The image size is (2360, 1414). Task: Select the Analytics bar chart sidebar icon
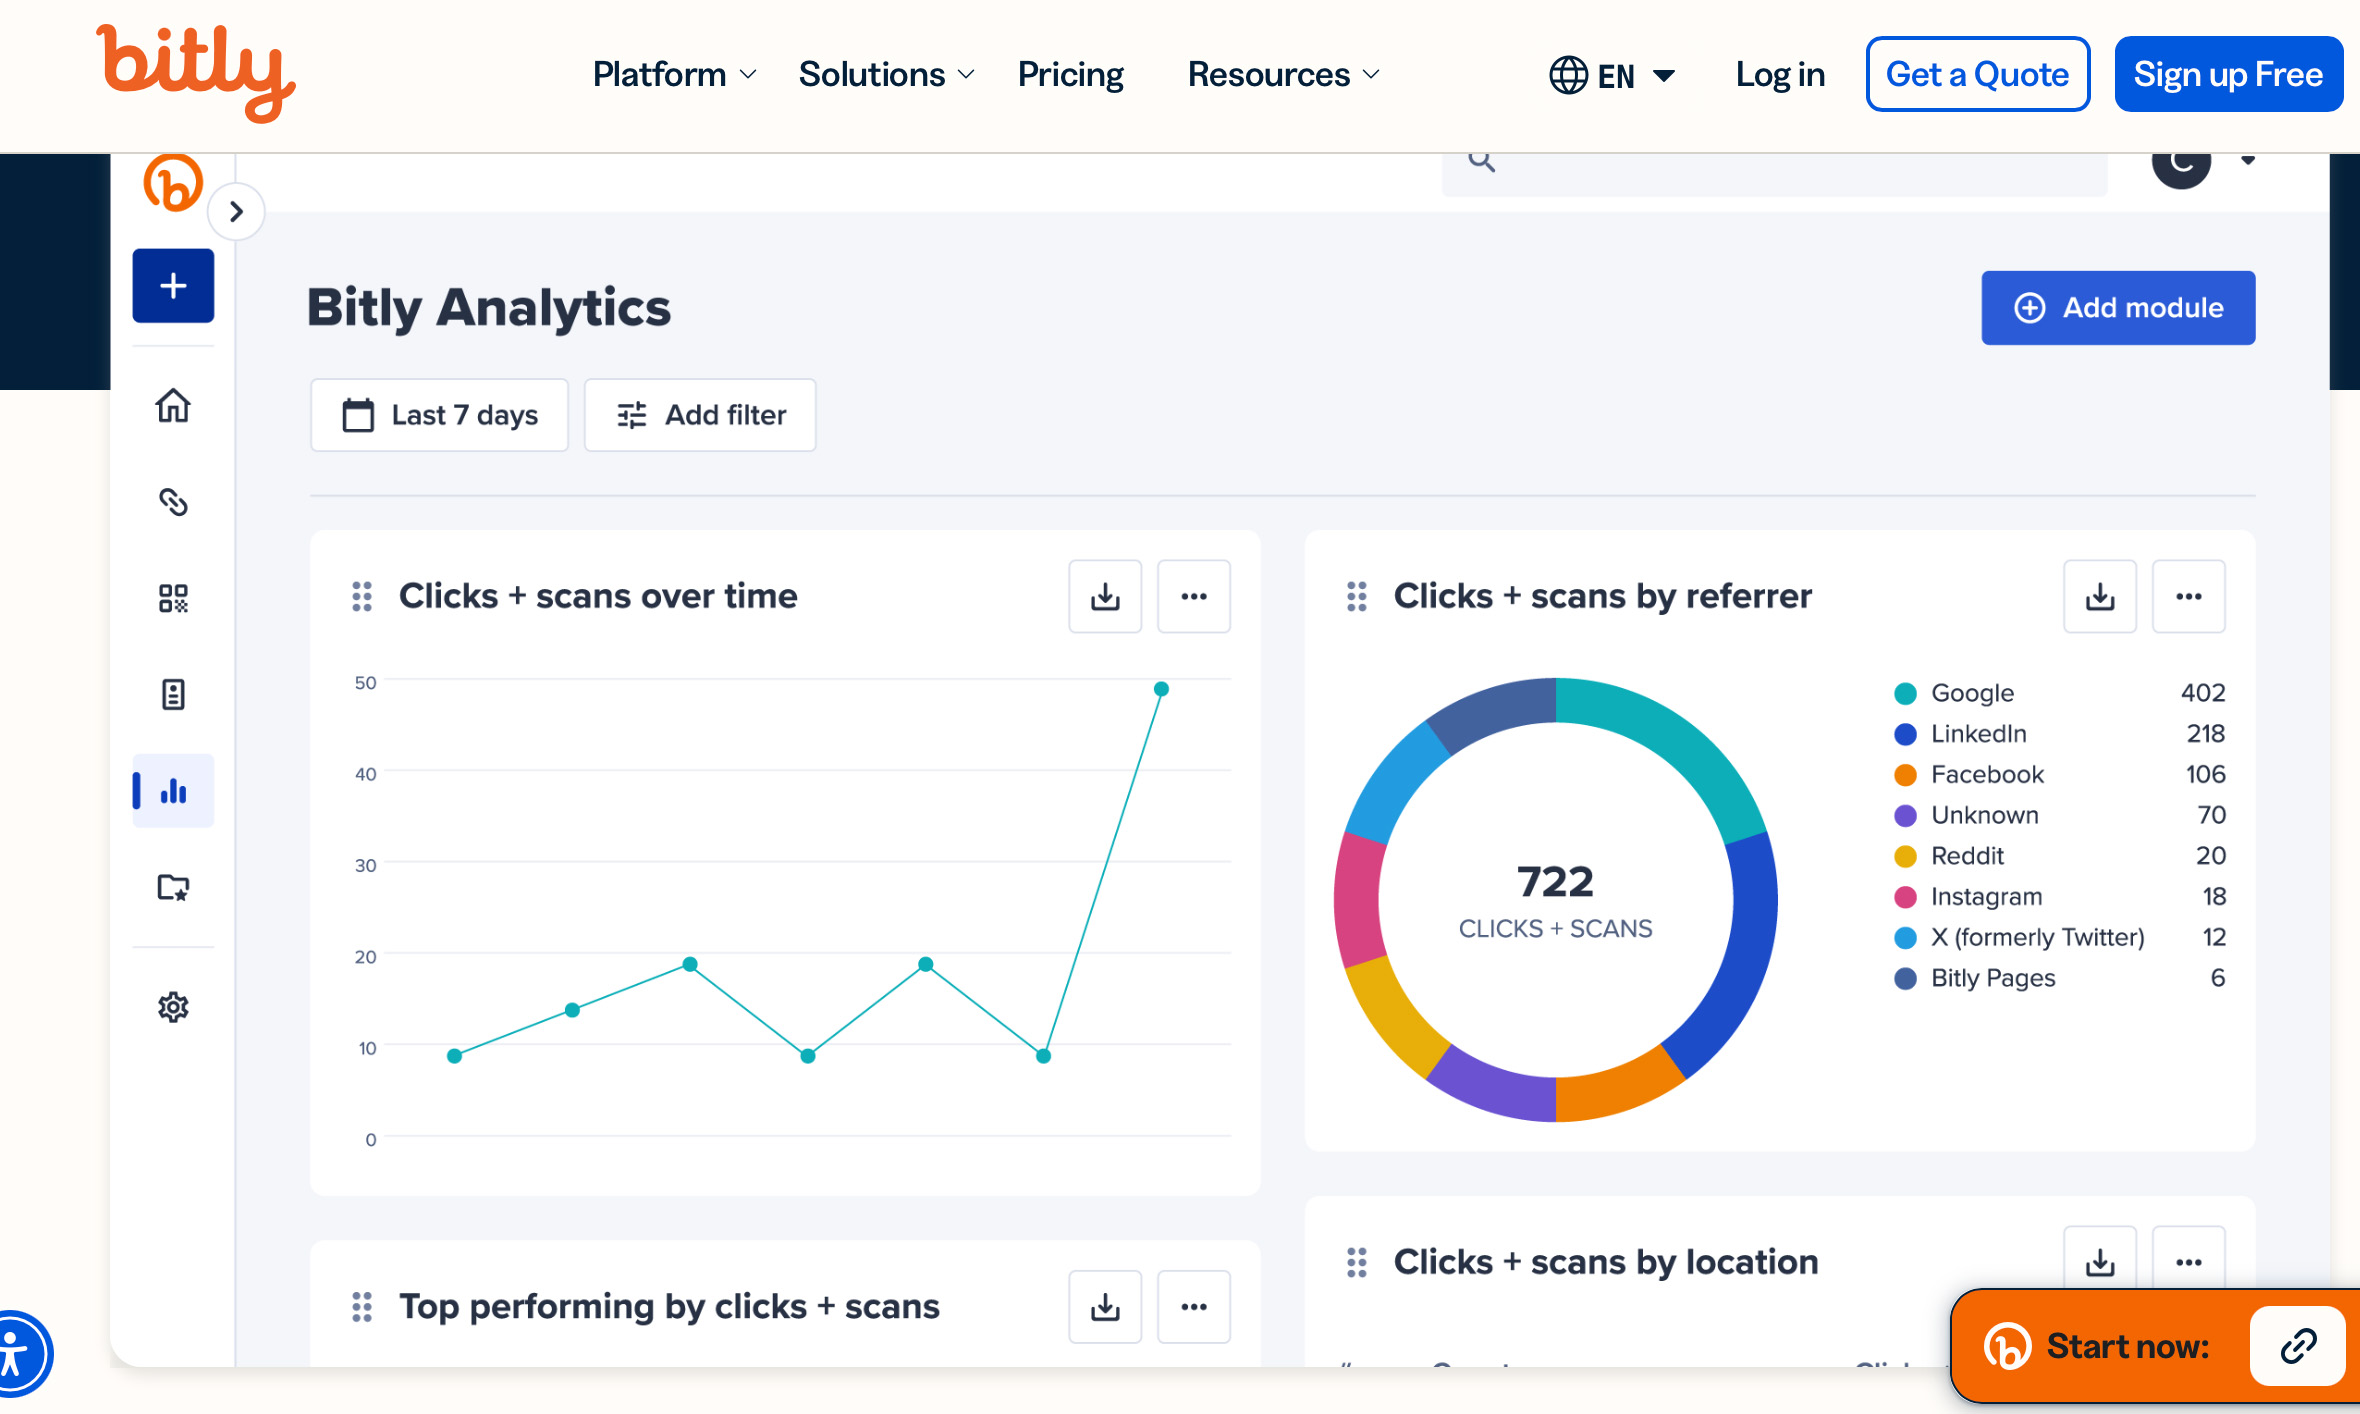tap(173, 791)
